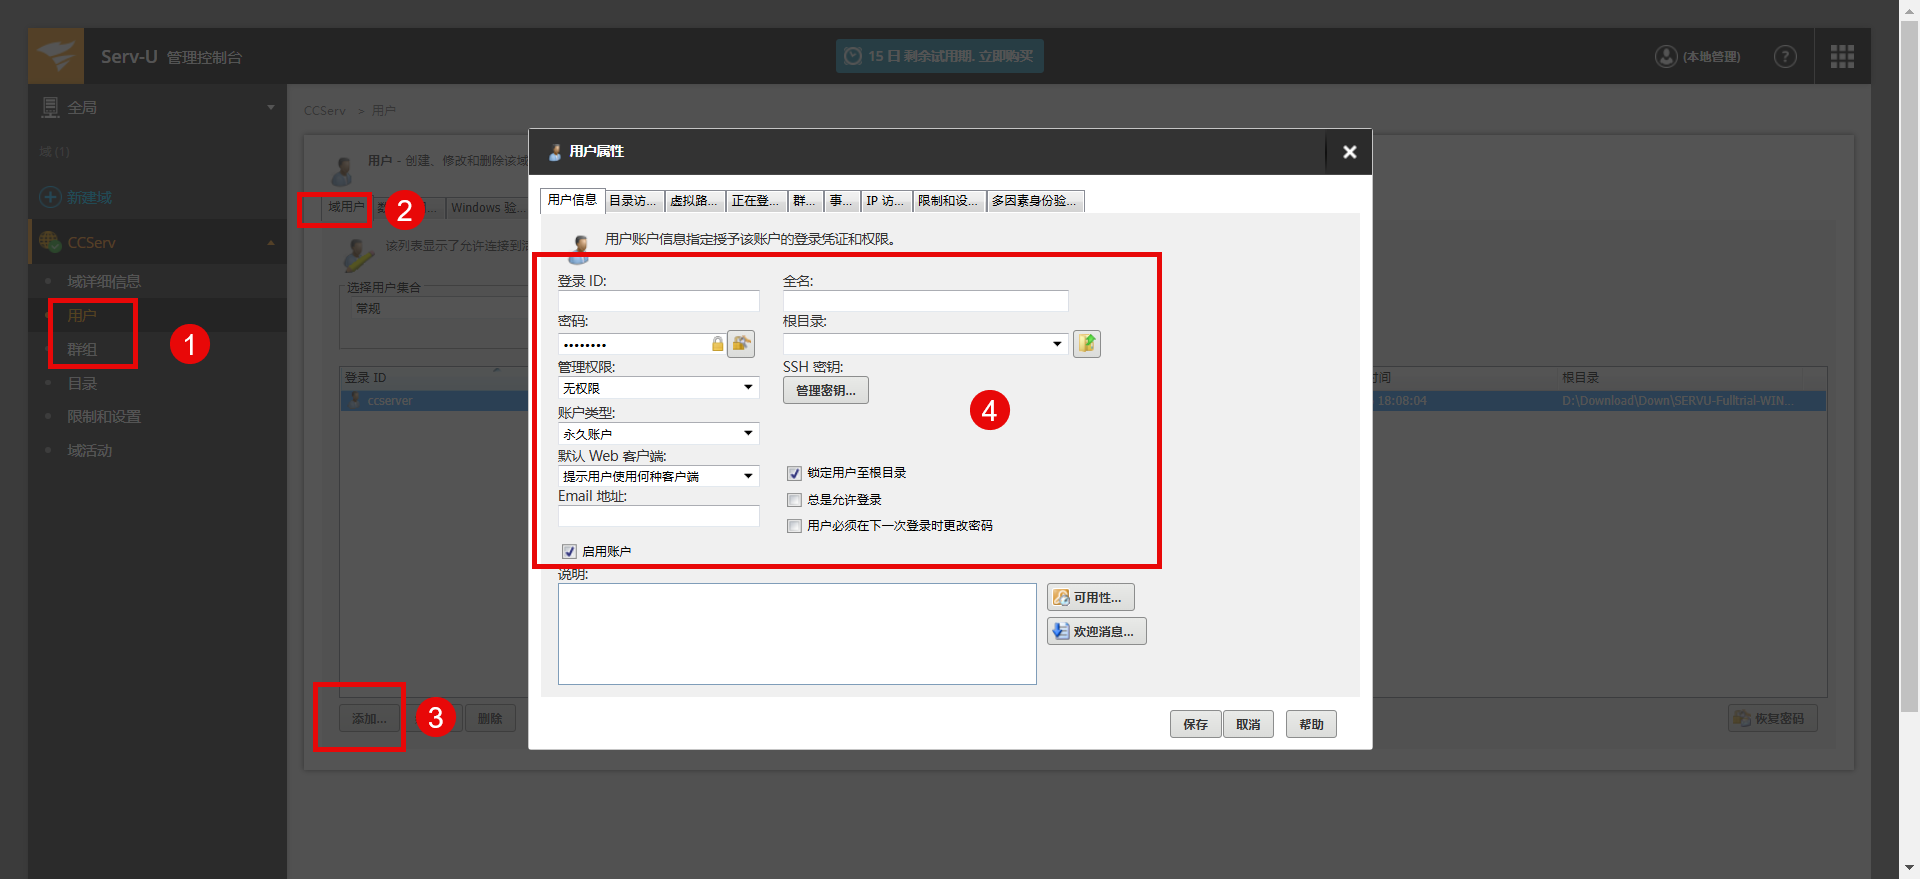Click the Serv-U logo icon
The width and height of the screenshot is (1920, 879).
[x=56, y=56]
